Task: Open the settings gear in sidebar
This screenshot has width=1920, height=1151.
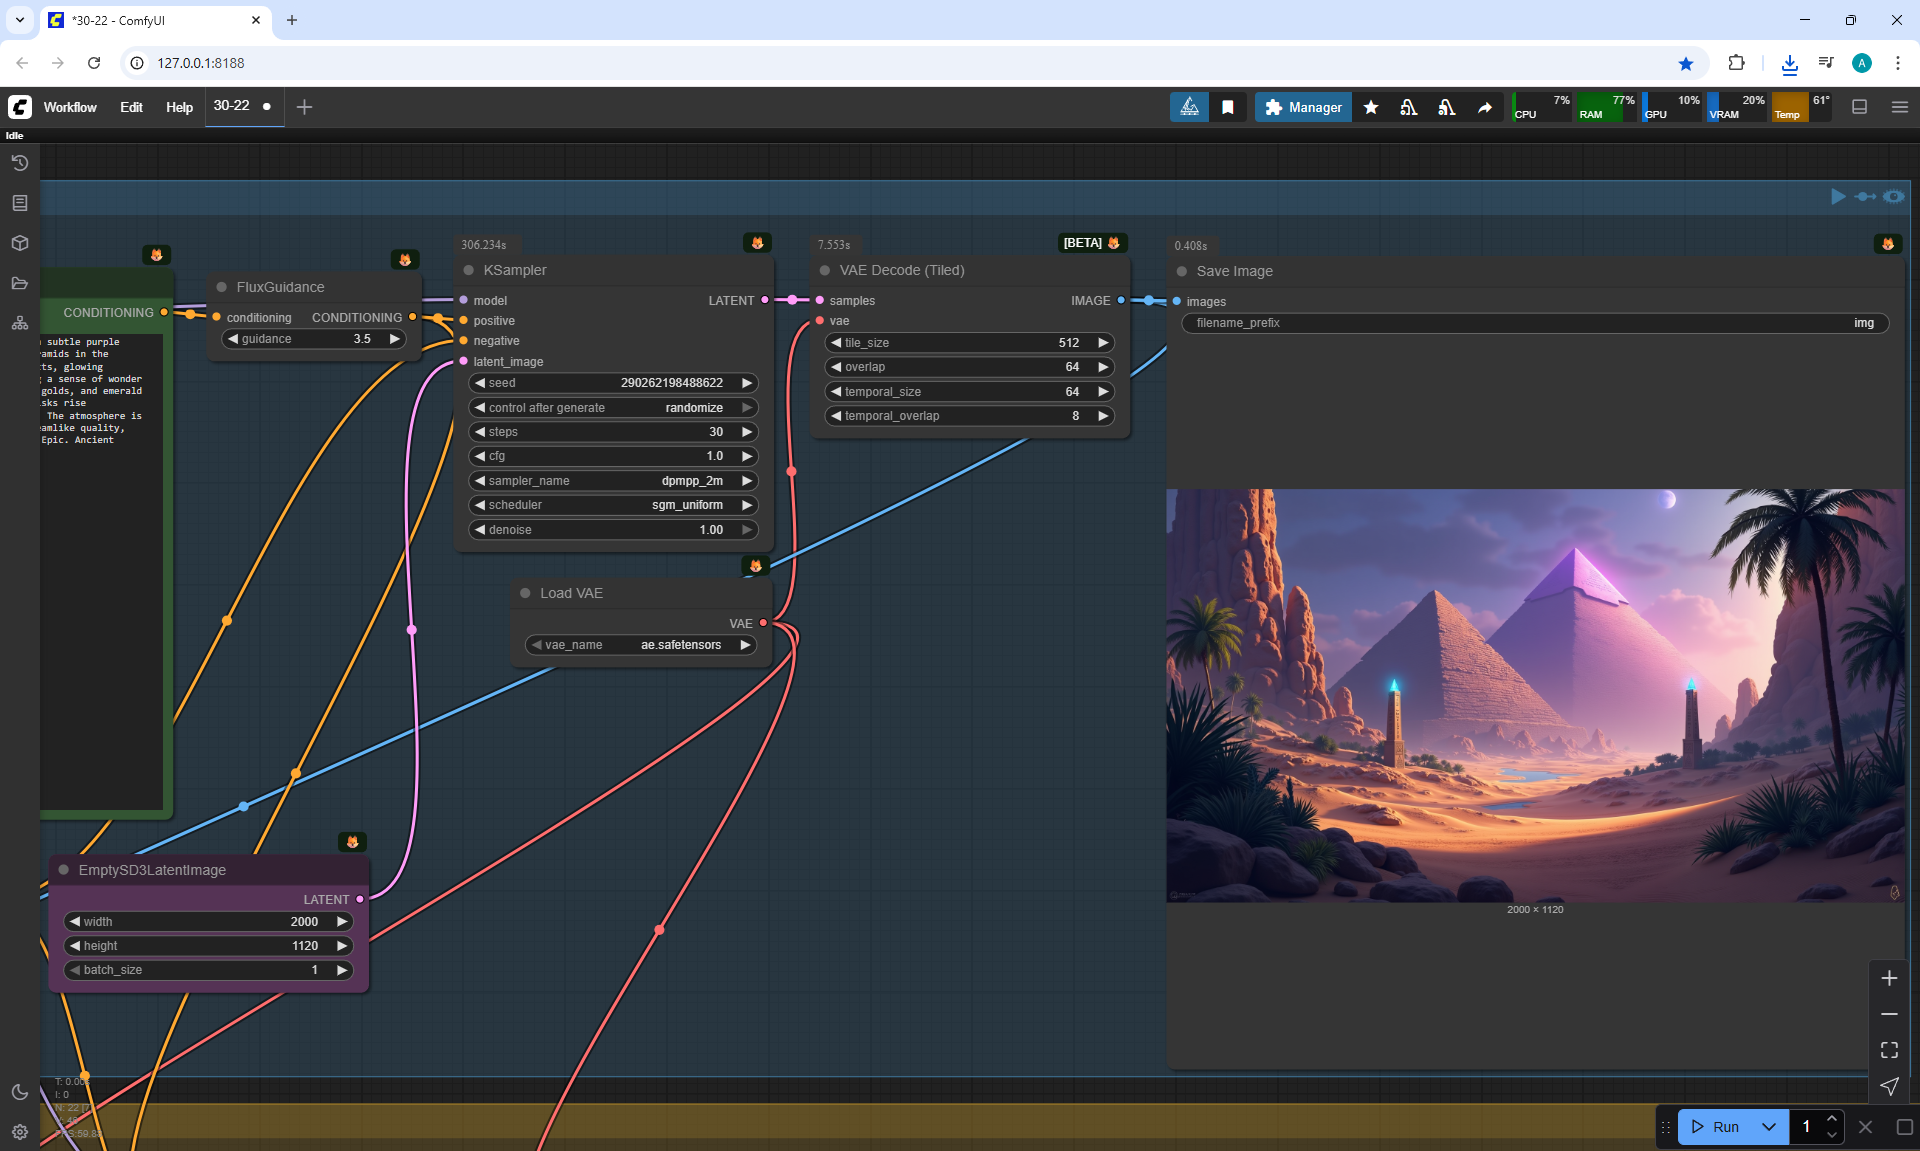Action: [20, 1132]
